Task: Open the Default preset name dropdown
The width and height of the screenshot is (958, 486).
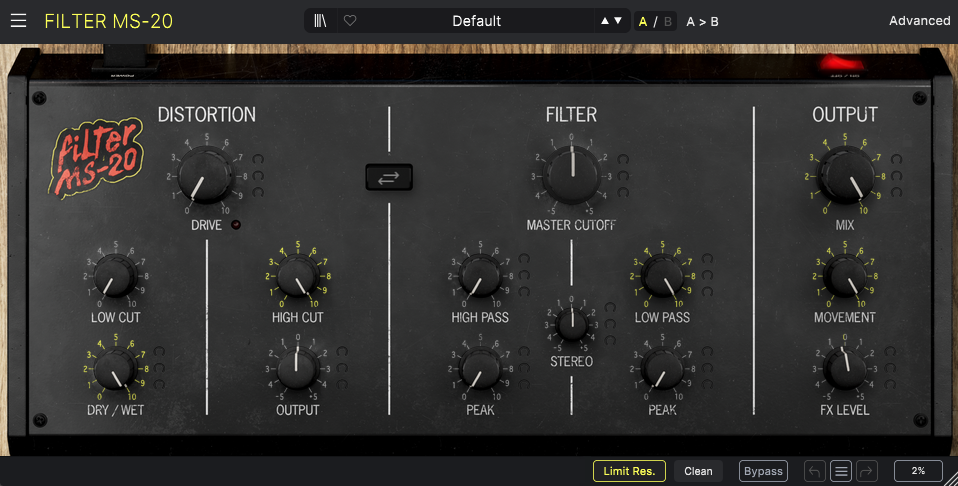Action: point(477,21)
